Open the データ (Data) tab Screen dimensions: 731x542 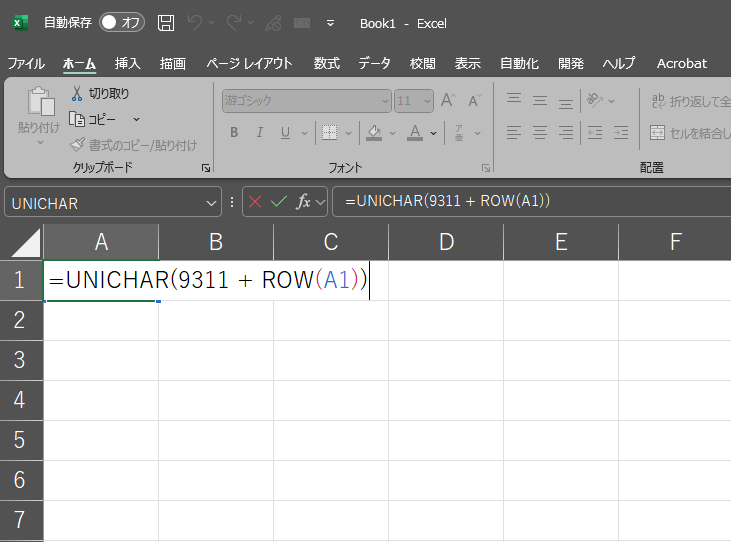pos(374,63)
